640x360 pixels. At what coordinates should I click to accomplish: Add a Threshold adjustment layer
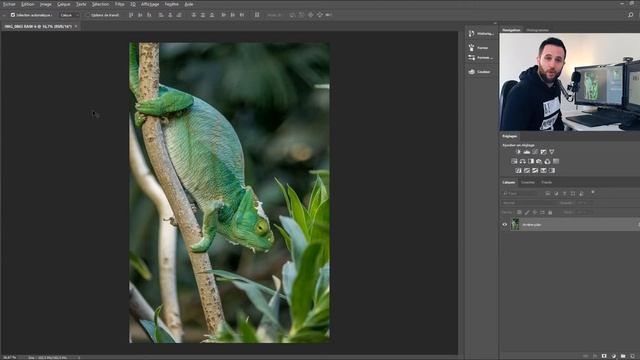point(535,170)
